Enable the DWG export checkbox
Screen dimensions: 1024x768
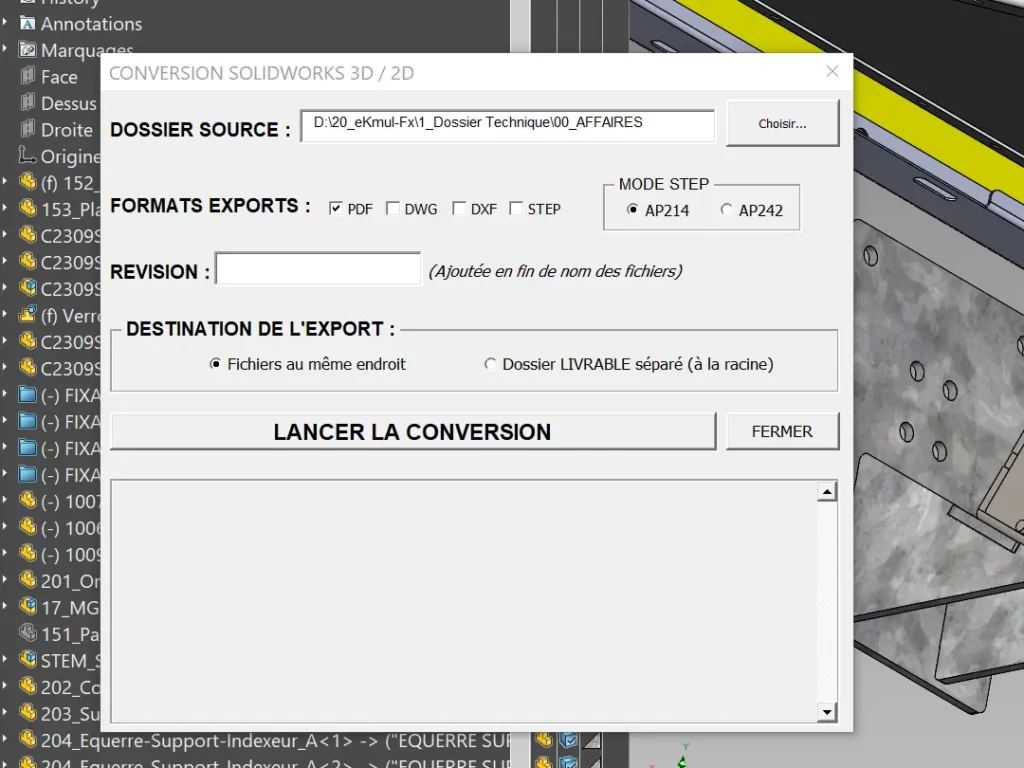395,208
